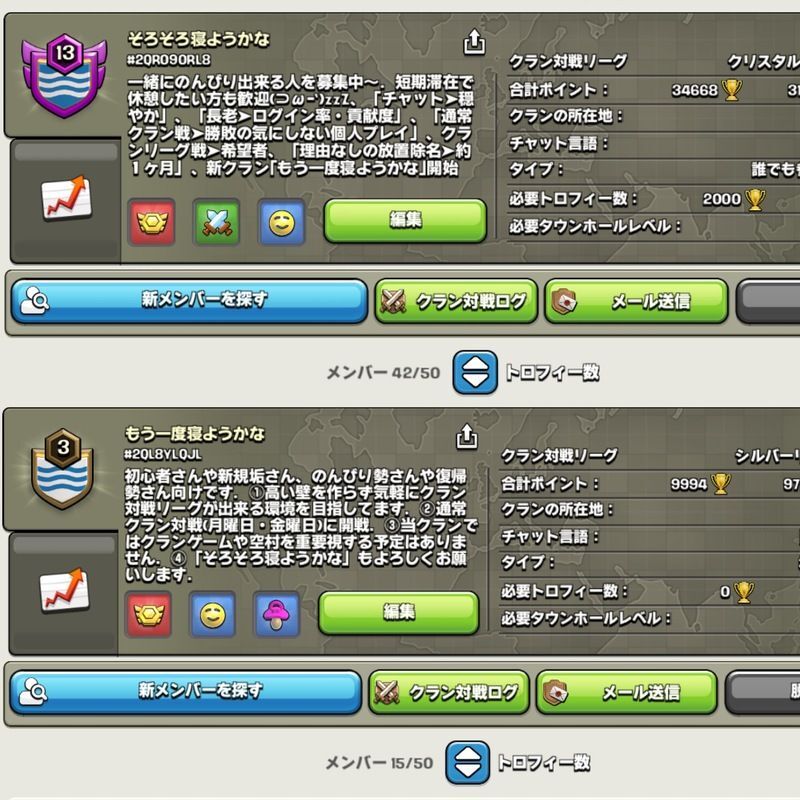
Task: Select the red trophy label in upper clan
Action: coord(152,222)
